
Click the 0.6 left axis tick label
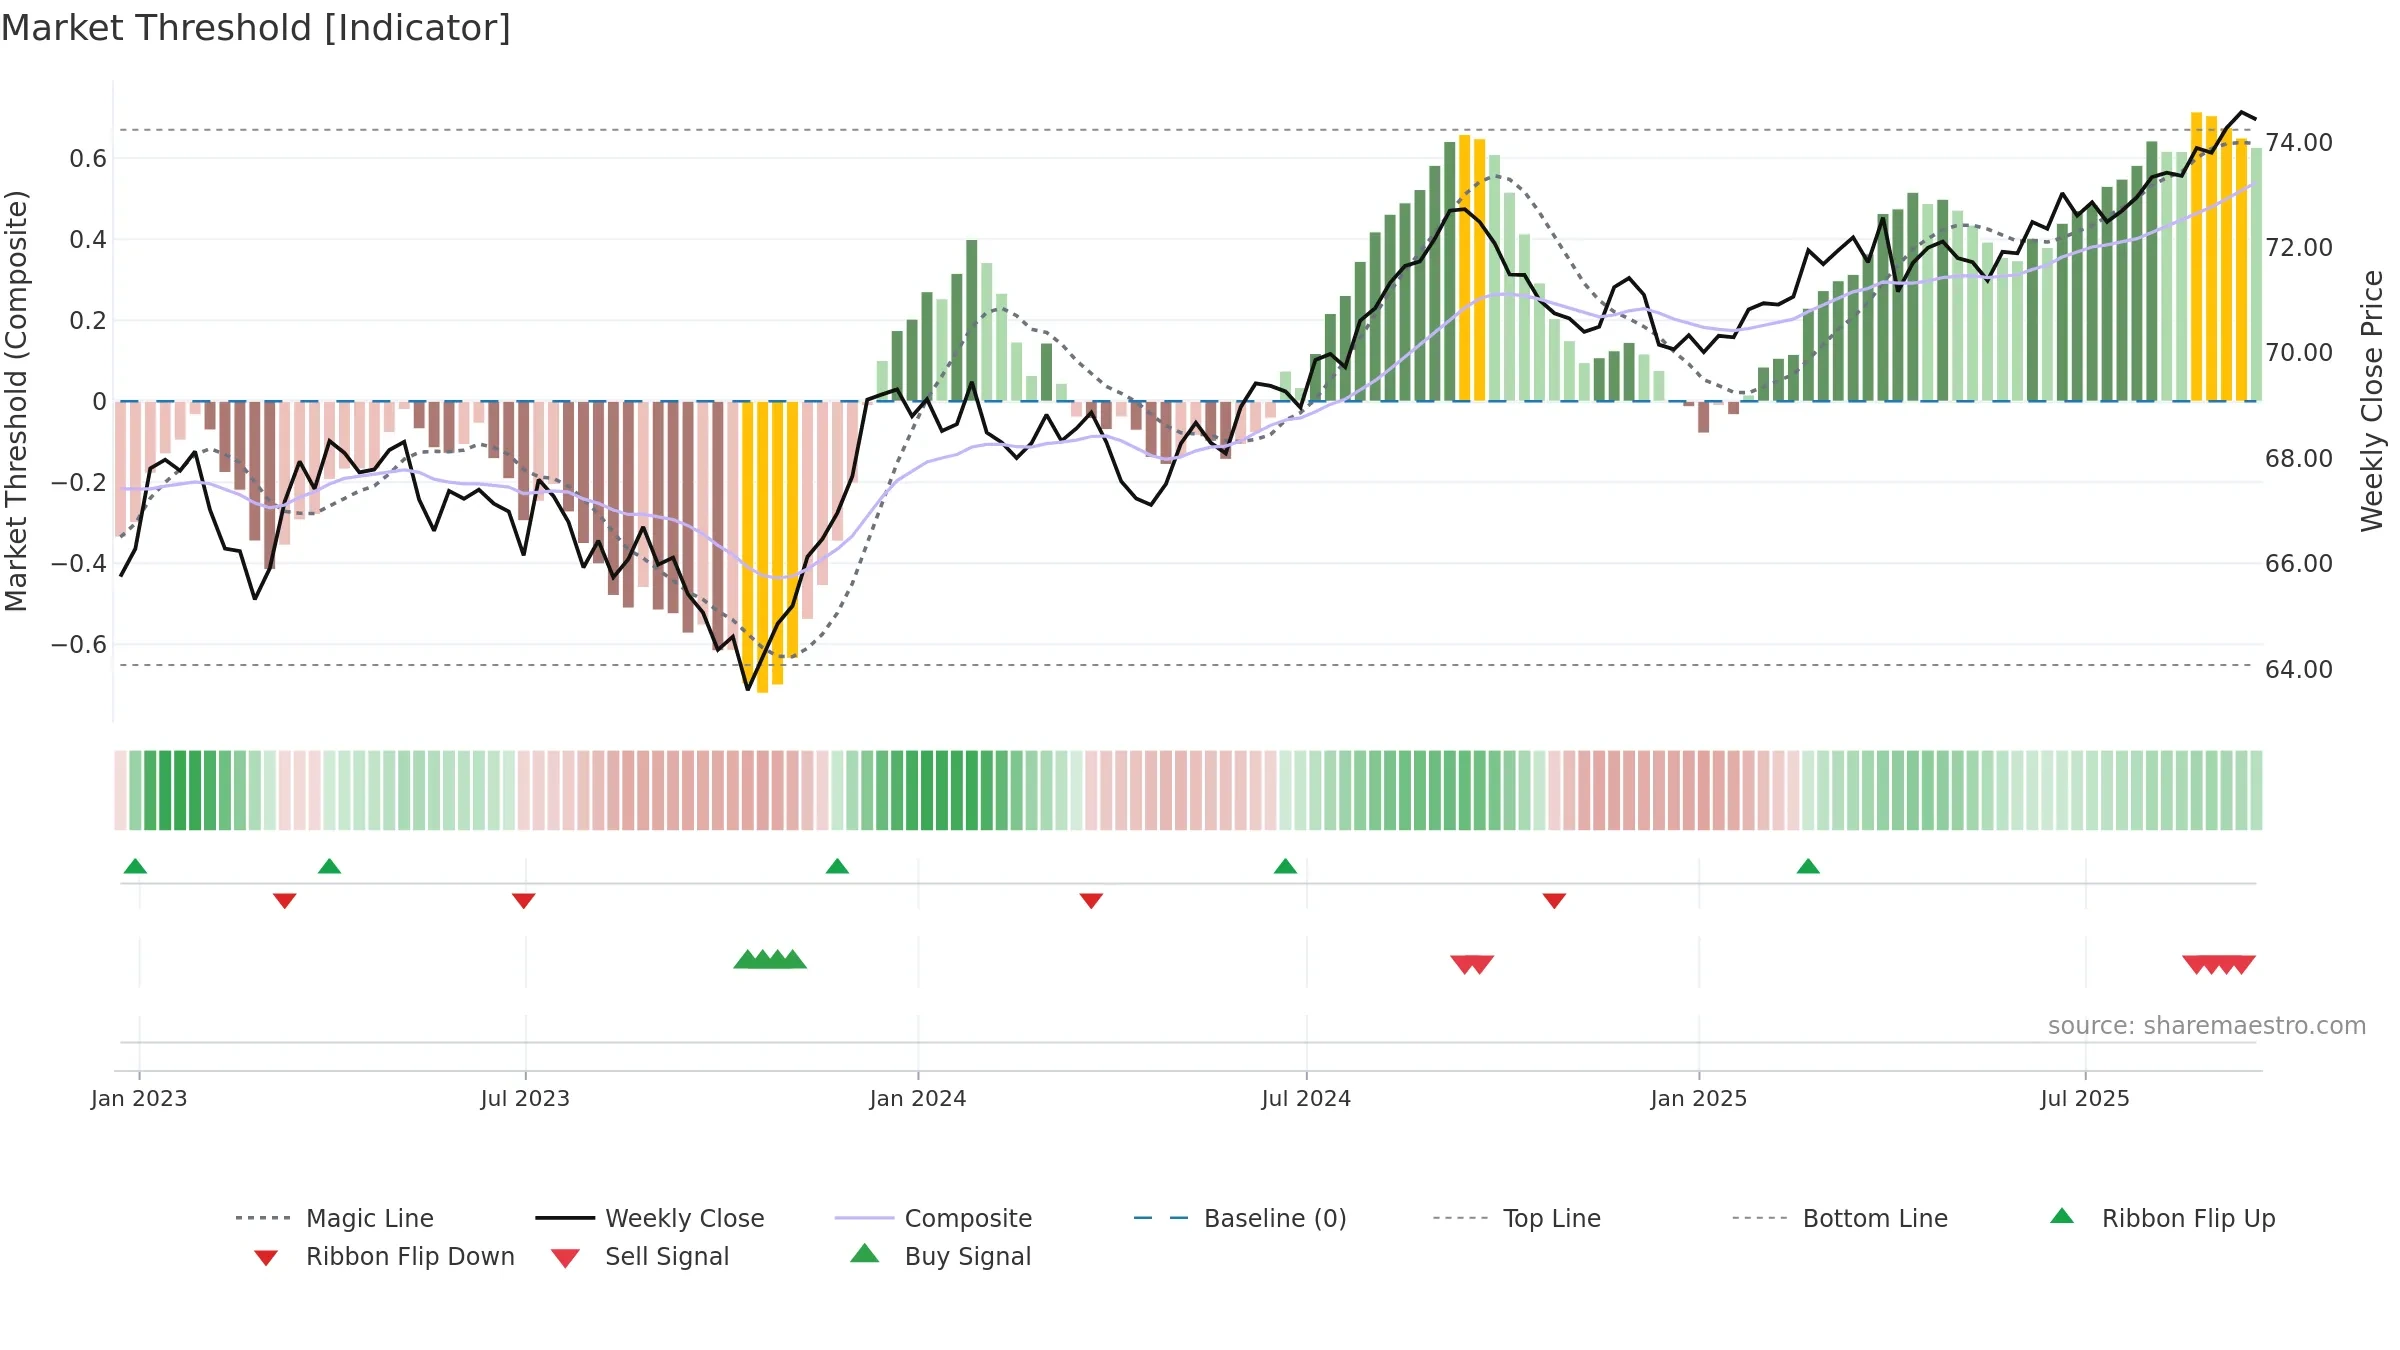coord(88,158)
